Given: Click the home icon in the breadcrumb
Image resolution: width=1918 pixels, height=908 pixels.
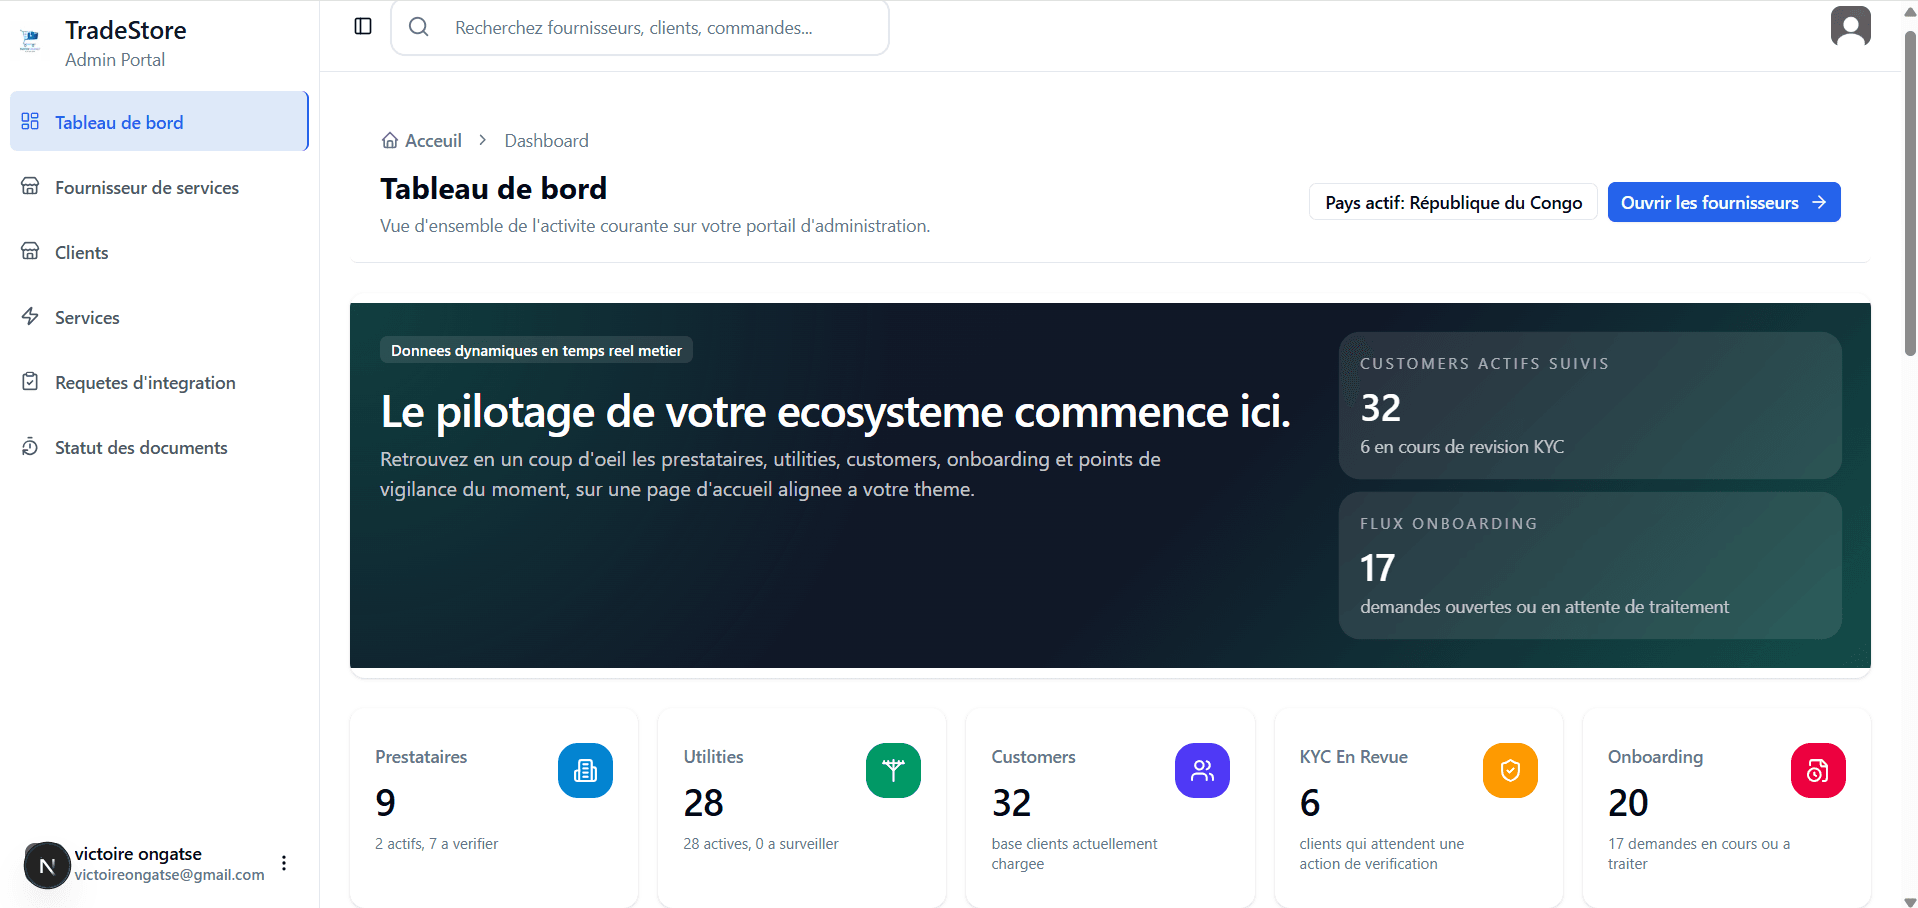Looking at the screenshot, I should [390, 140].
